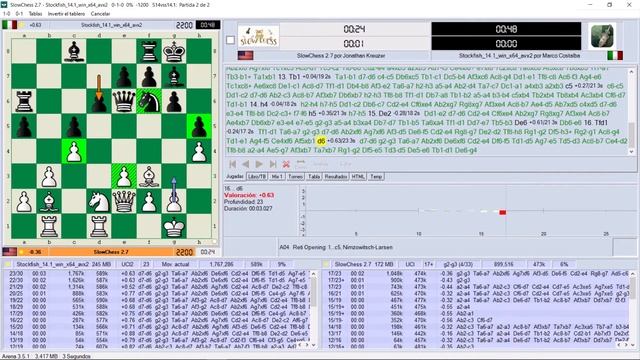Click the black rook on a6
Viewport: 640px width, 360px height.
pos(24,101)
